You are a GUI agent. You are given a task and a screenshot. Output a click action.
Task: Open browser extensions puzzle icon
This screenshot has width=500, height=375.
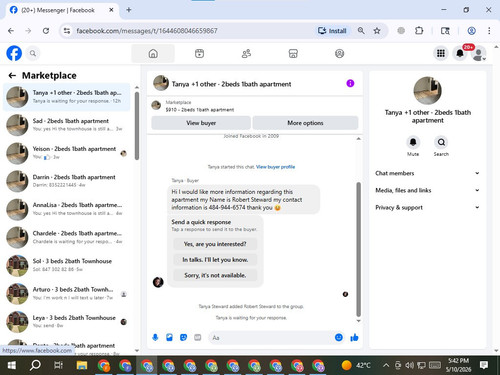click(419, 31)
